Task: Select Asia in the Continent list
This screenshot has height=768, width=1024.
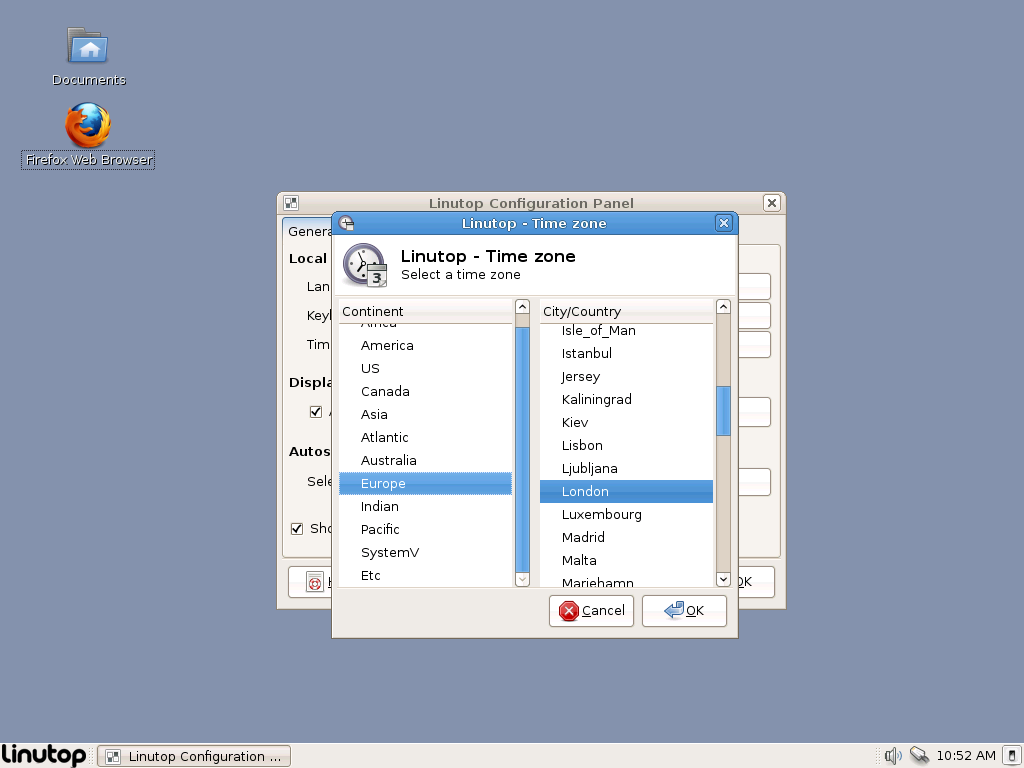Action: tap(425, 414)
